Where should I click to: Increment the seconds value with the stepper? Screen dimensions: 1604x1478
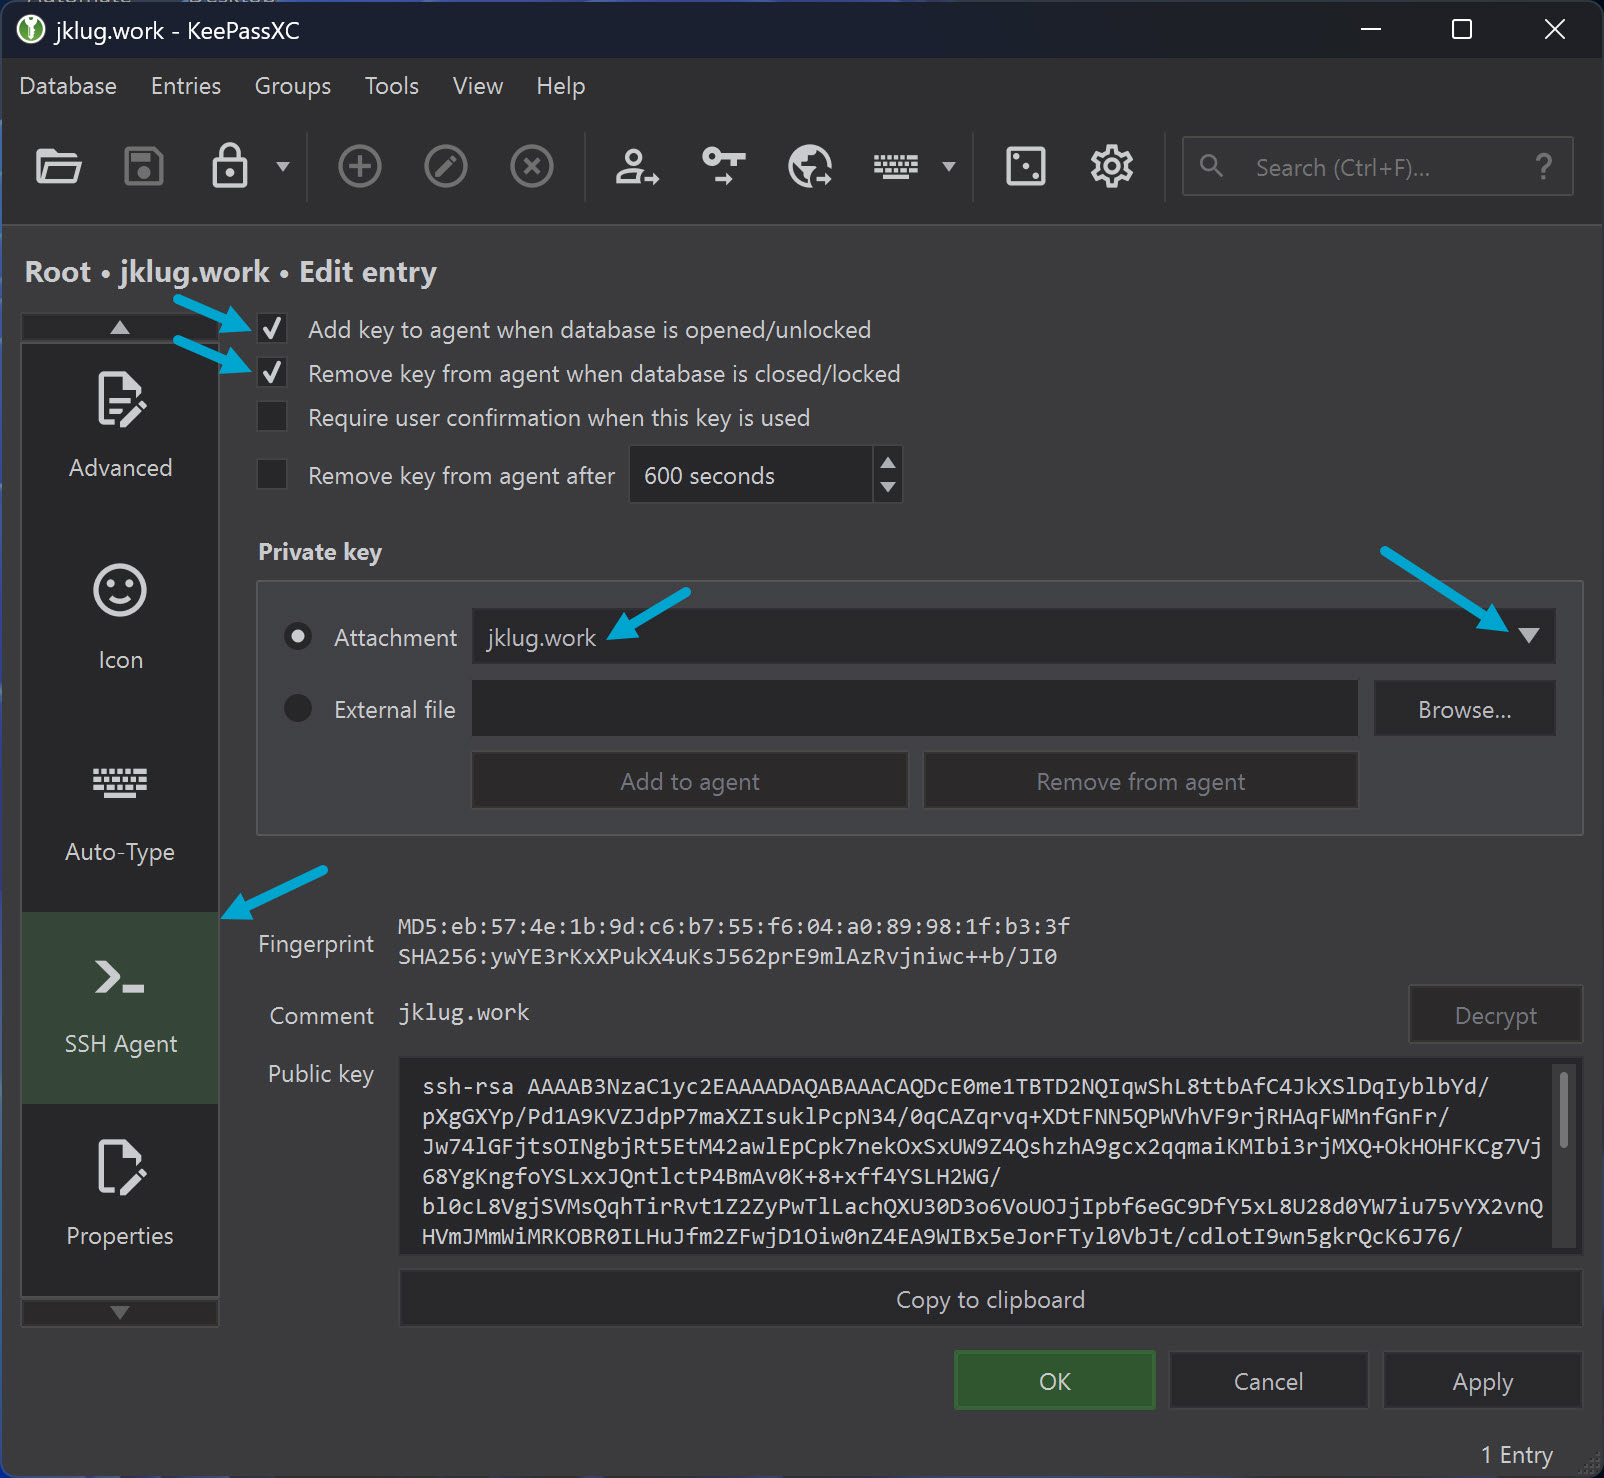[887, 463]
